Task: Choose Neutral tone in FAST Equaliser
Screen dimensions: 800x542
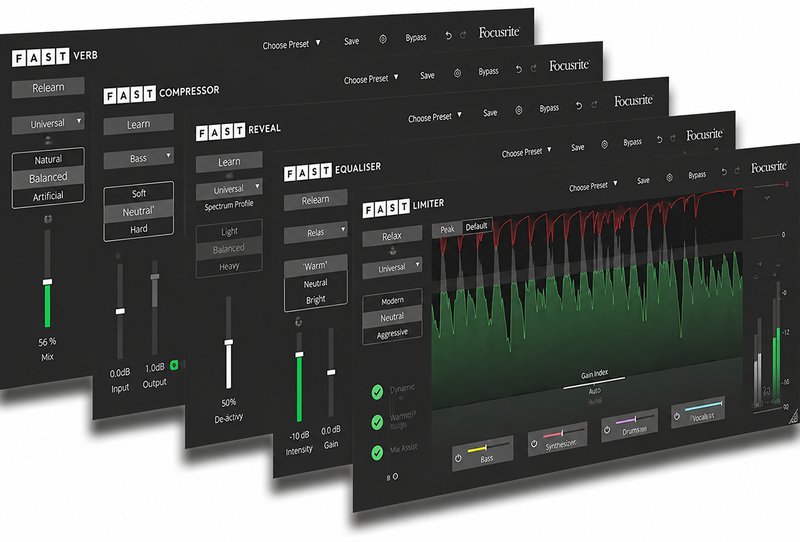Action: click(316, 283)
